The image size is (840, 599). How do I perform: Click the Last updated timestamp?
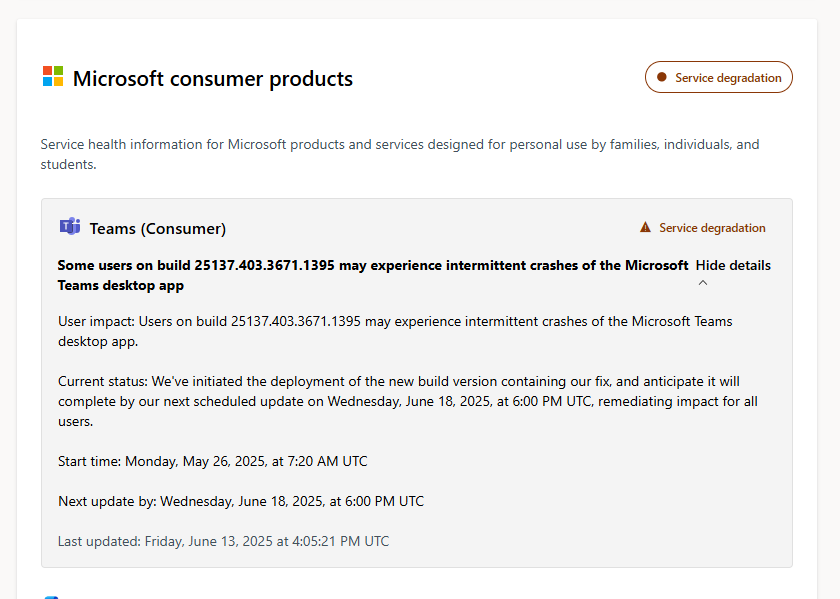223,541
